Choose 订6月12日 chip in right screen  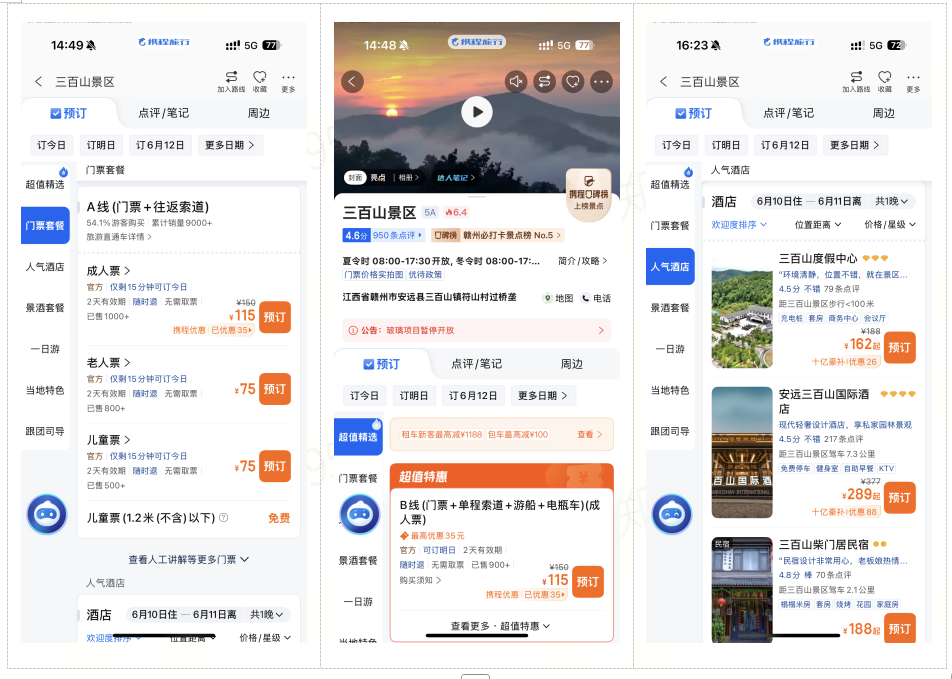785,145
